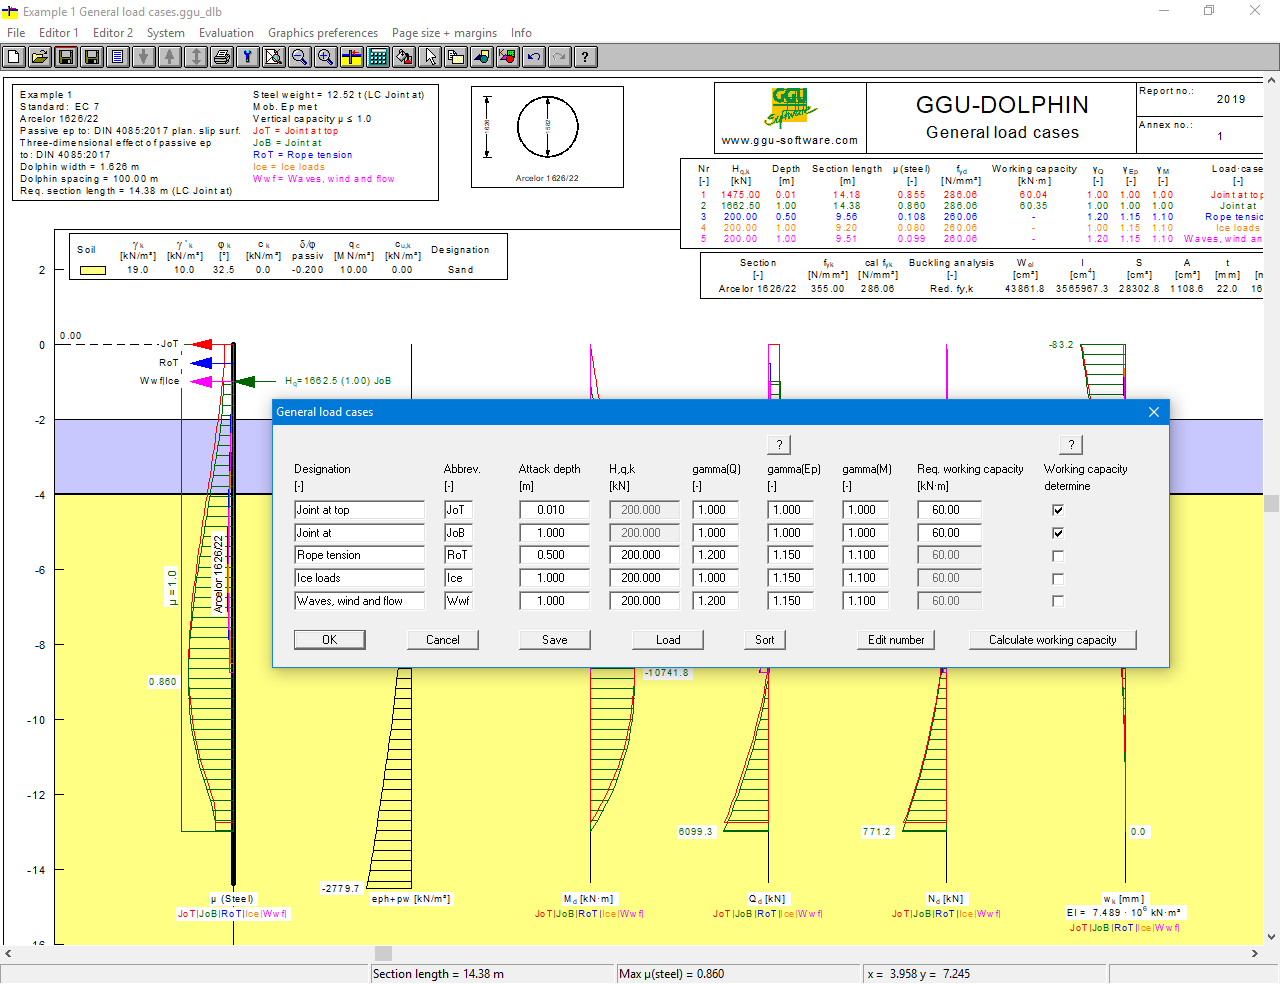Click the gamma(M) field for Joint at top row
Image resolution: width=1280 pixels, height=984 pixels.
866,510
